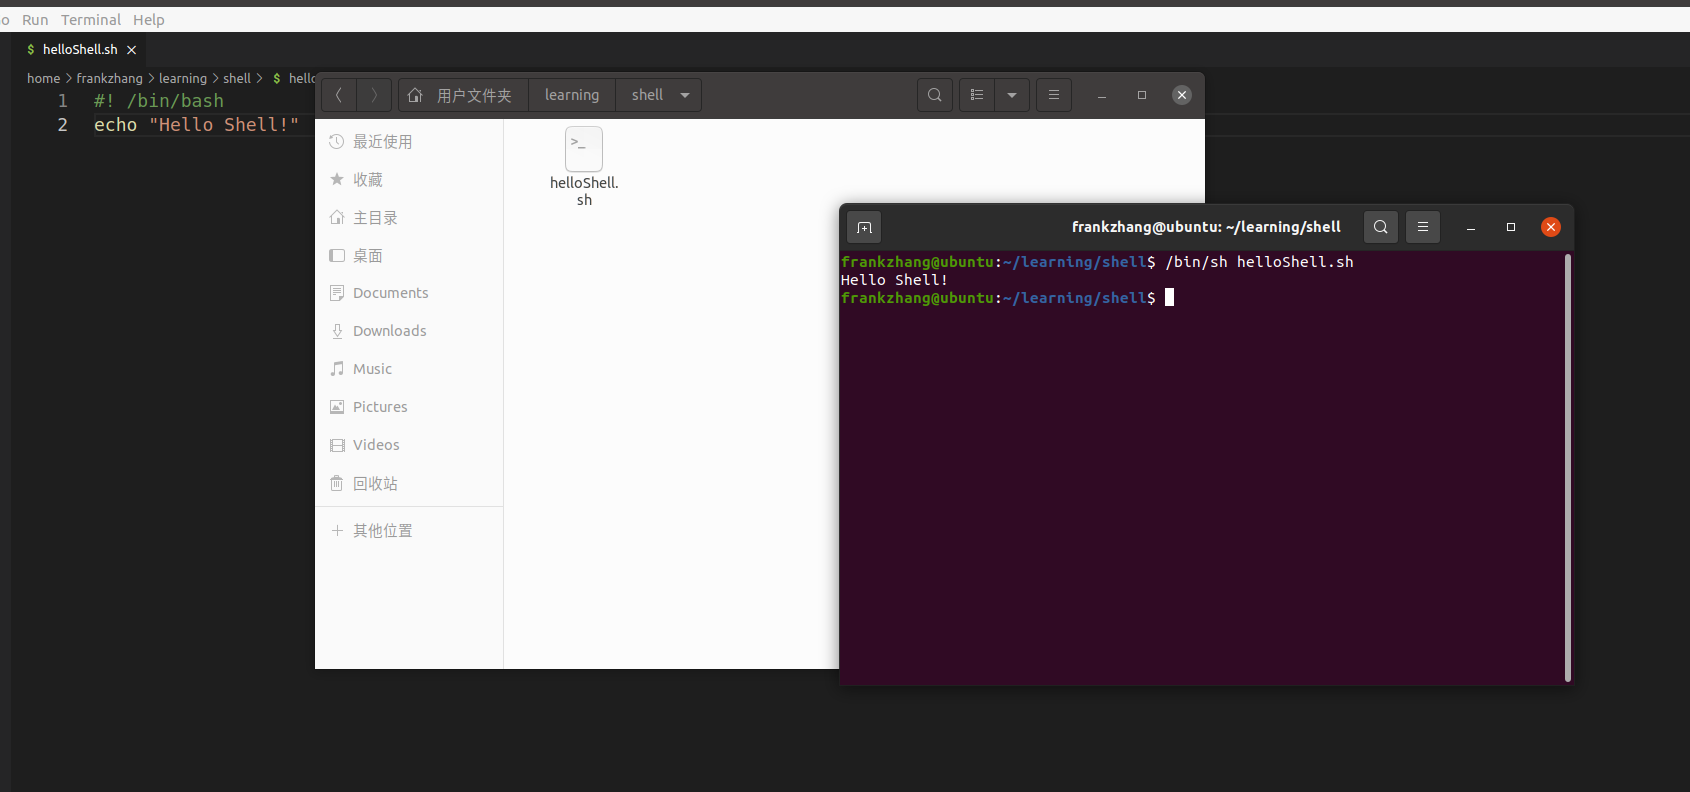Click the file manager search icon
Viewport: 1690px width, 792px height.
click(934, 95)
